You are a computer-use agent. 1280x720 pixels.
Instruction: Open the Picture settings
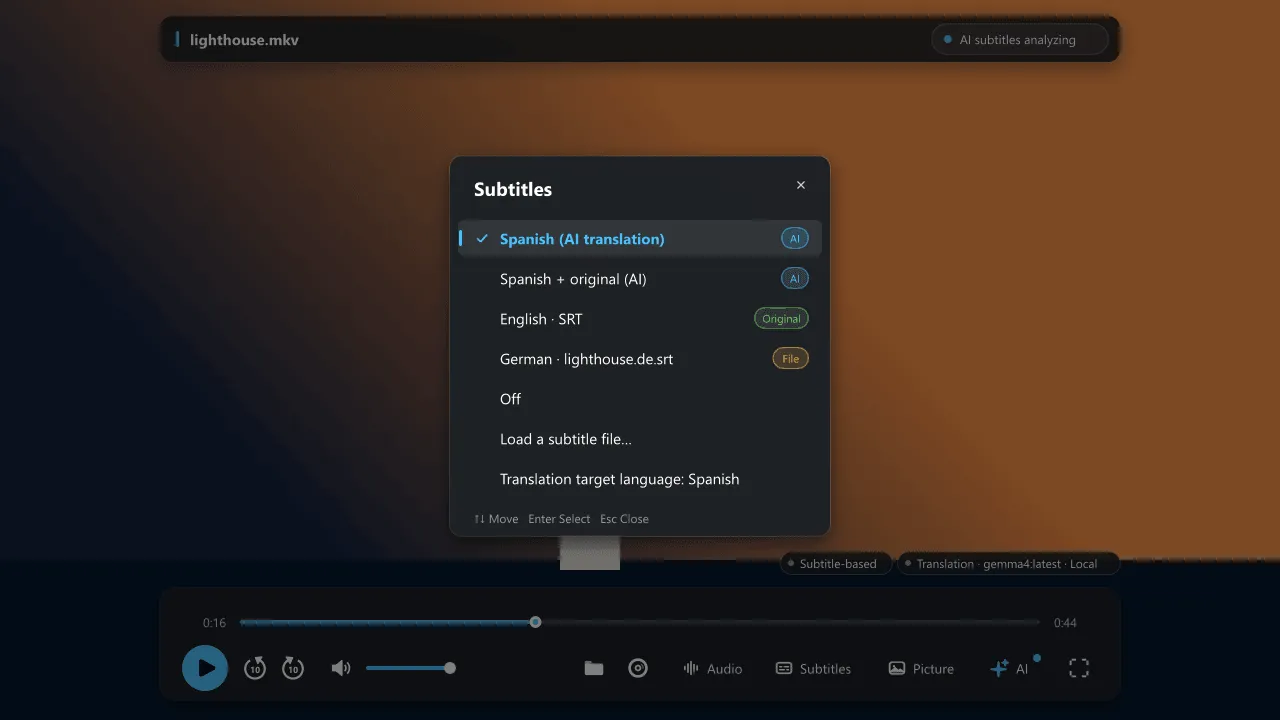pos(921,668)
